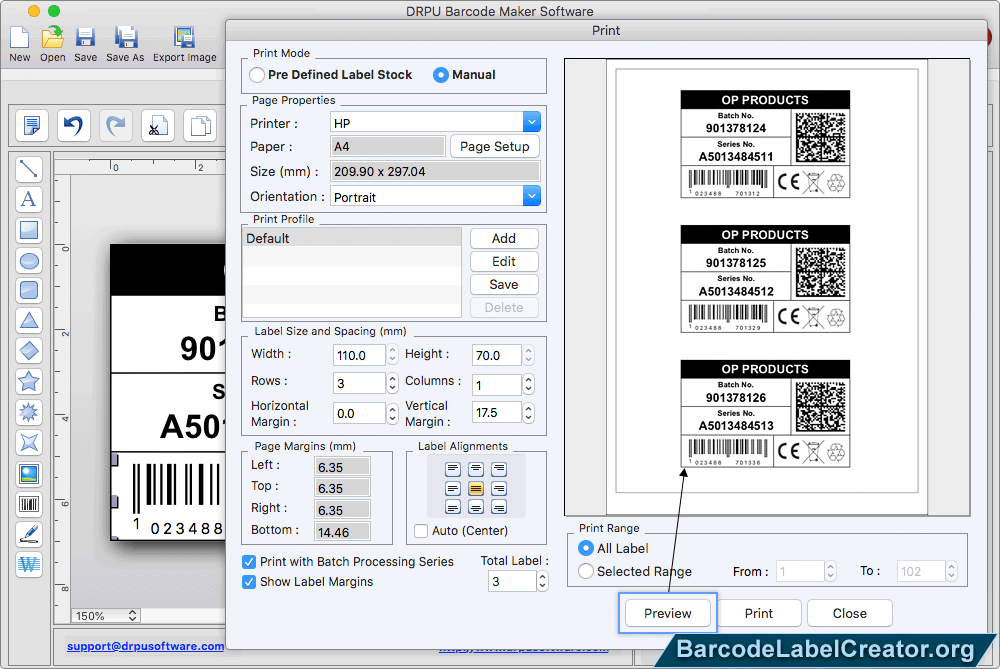Click the Bottom page margin field
Image resolution: width=1000 pixels, height=669 pixels.
pos(342,532)
